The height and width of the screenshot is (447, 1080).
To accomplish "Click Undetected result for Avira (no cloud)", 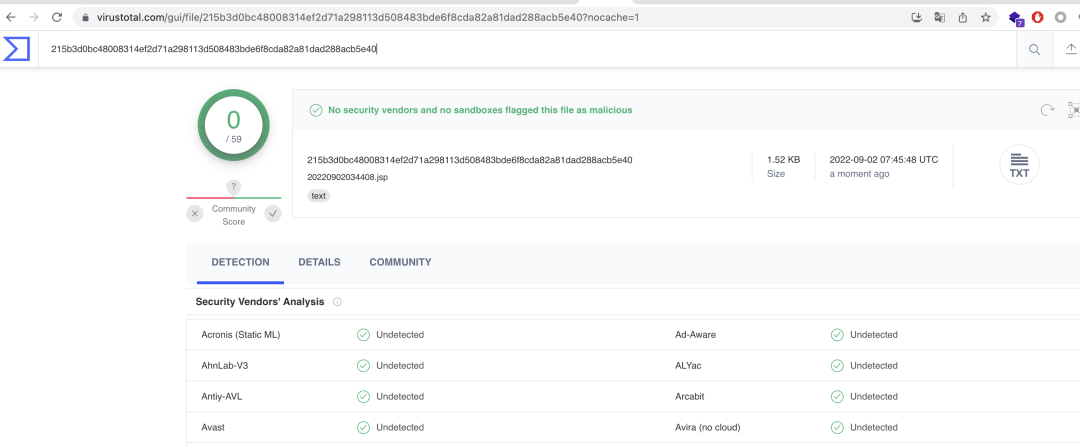I will (873, 428).
